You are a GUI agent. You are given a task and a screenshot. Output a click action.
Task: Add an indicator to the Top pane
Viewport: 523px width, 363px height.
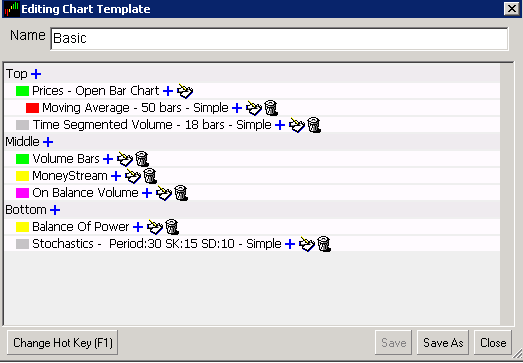(36, 74)
